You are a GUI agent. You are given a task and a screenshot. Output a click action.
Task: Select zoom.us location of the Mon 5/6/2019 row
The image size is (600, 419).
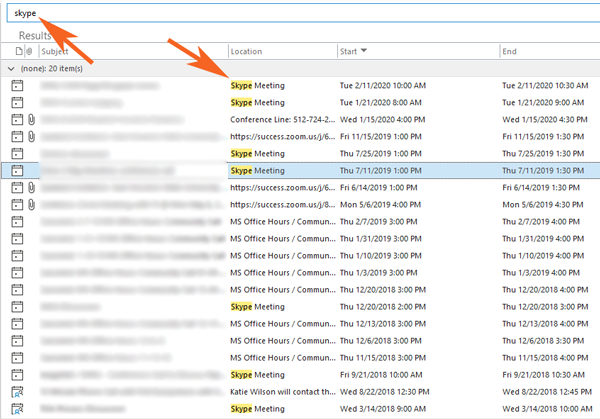[282, 205]
